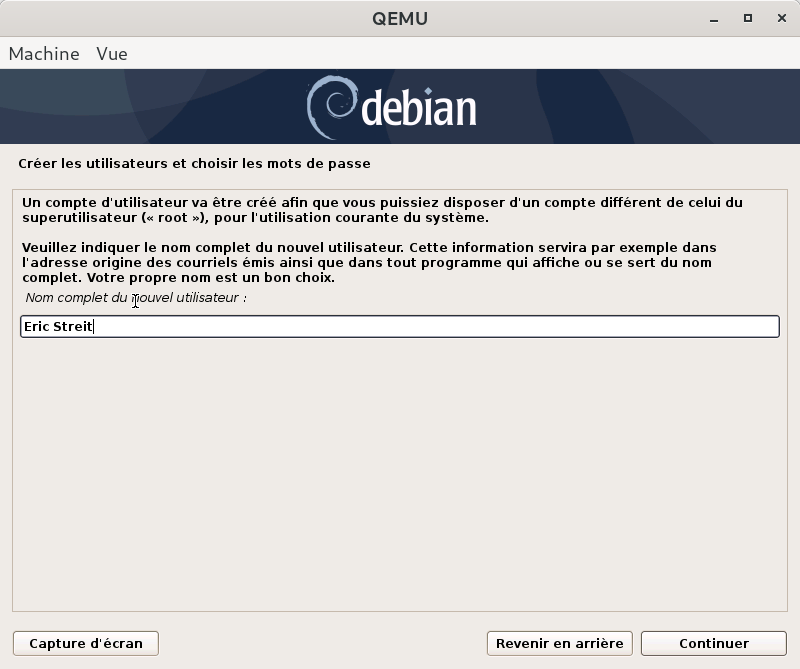
Task: Click the QEMU window title text
Action: [x=399, y=18]
